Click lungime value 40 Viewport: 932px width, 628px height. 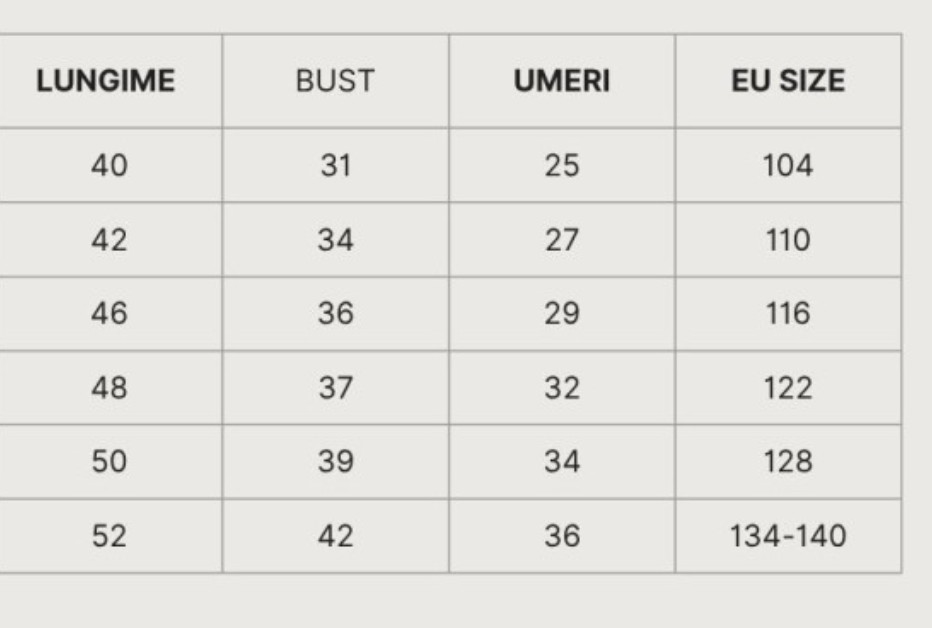(x=109, y=165)
